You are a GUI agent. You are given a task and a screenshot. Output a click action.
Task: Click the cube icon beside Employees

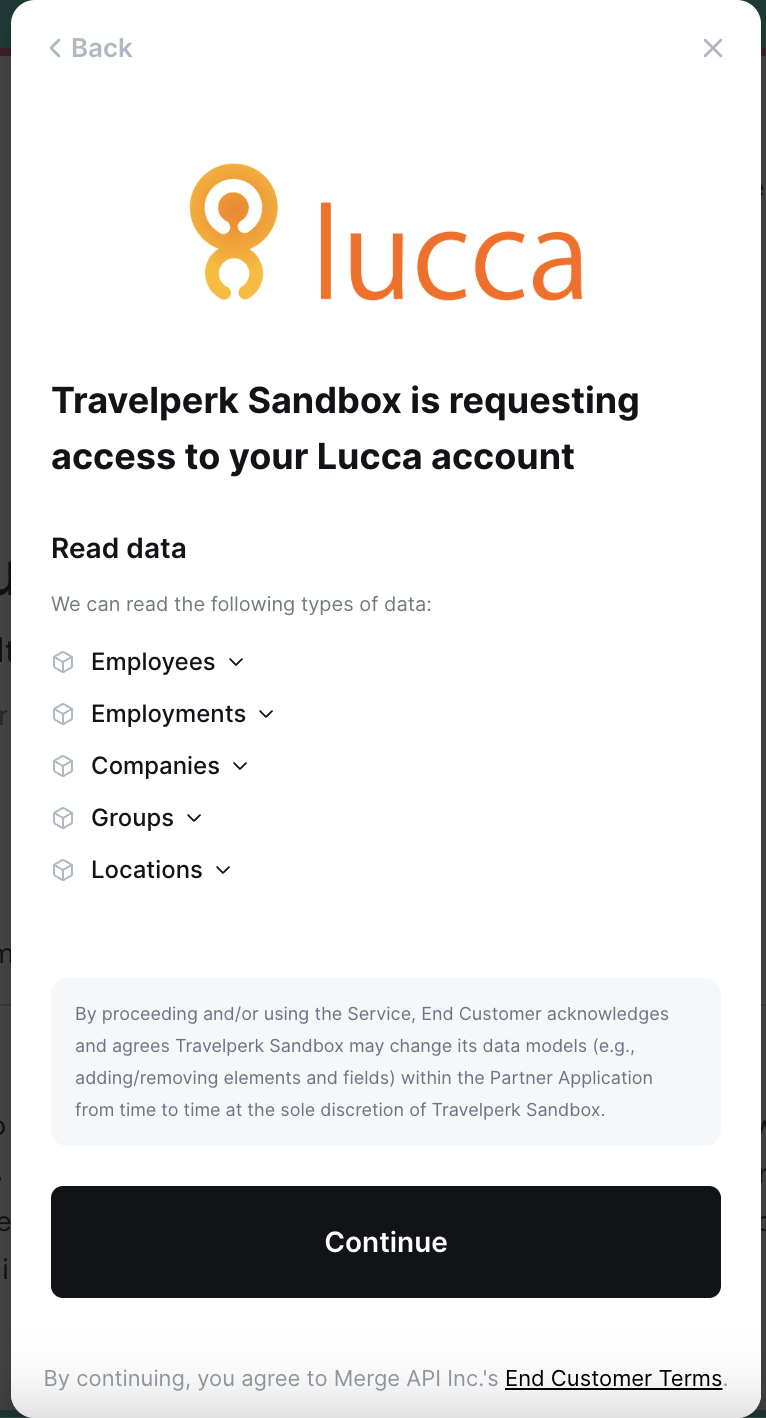(x=63, y=662)
